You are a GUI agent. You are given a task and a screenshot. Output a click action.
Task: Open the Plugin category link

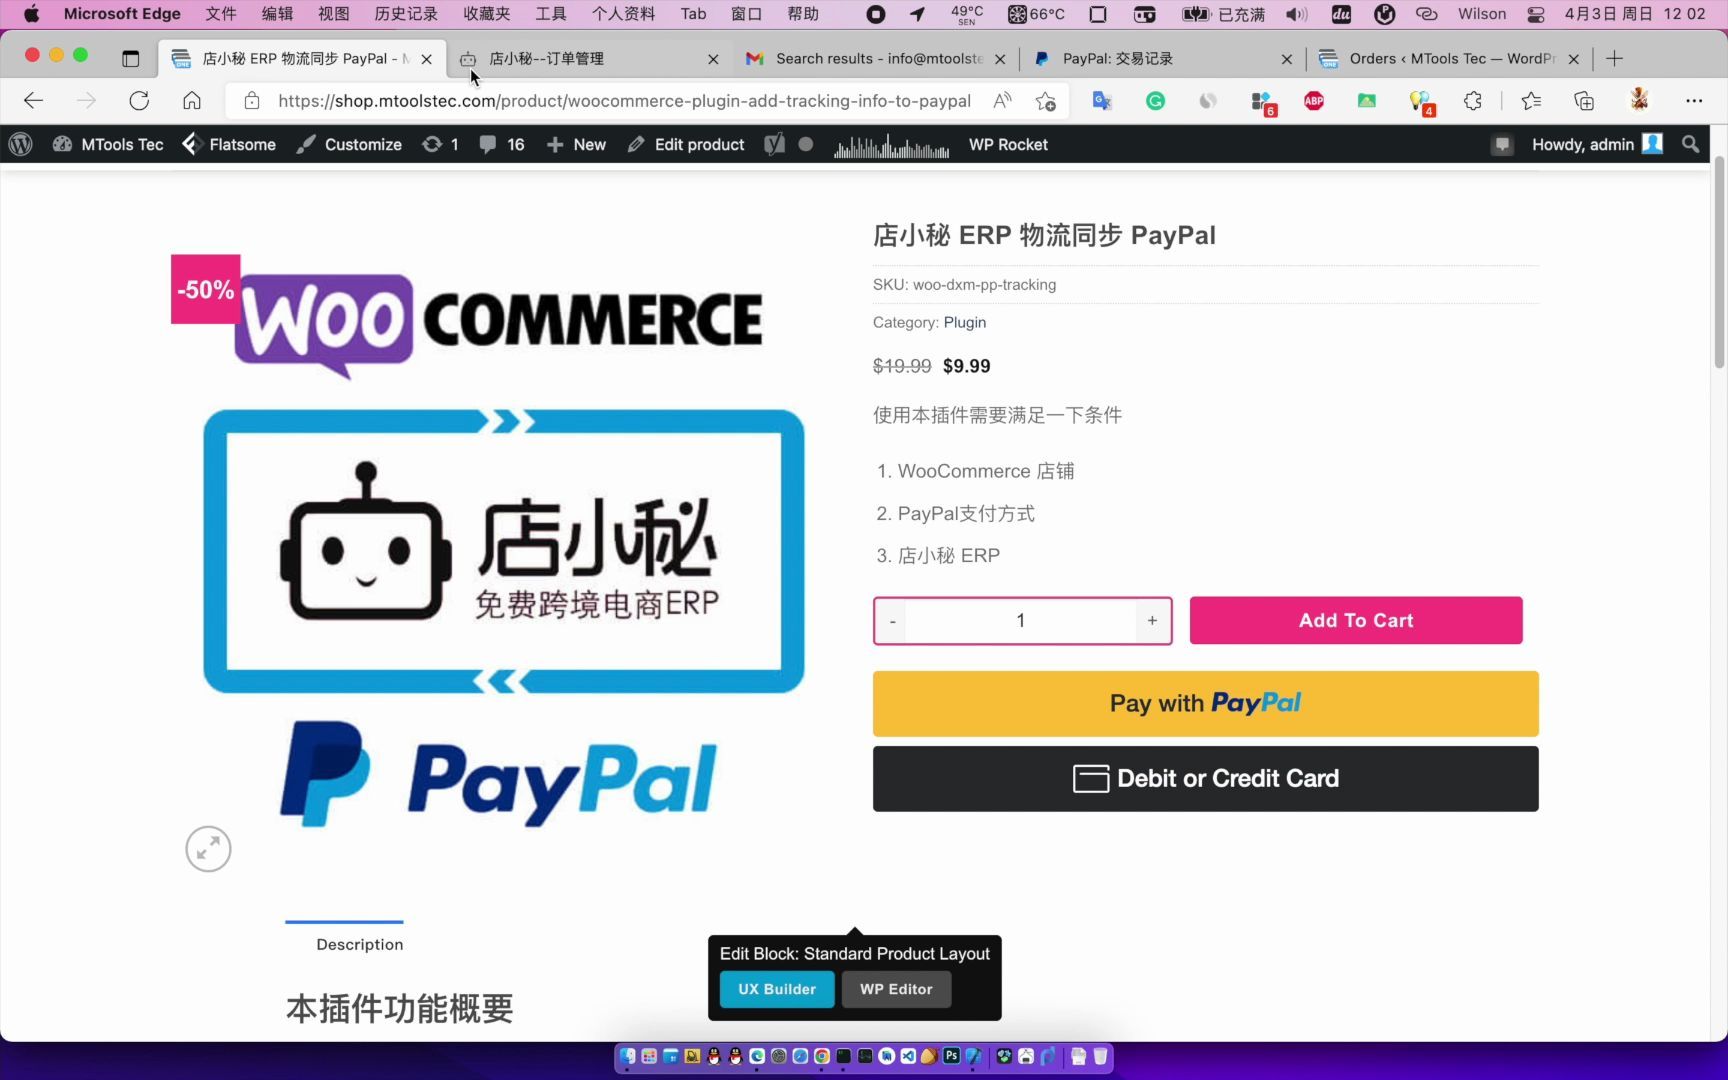point(965,322)
